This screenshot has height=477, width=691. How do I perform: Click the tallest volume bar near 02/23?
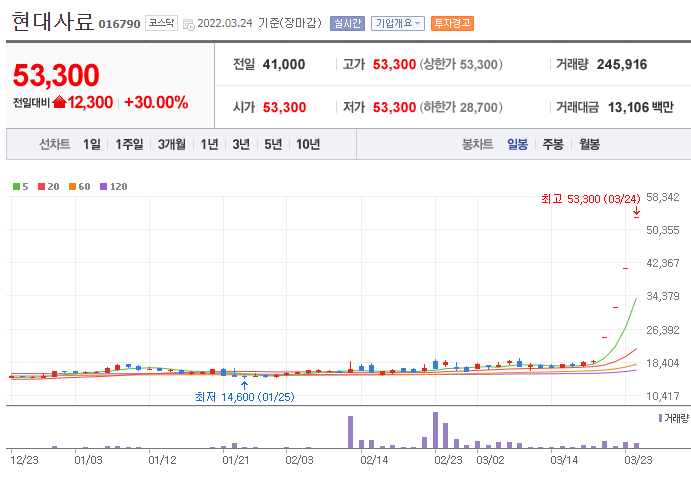click(435, 430)
